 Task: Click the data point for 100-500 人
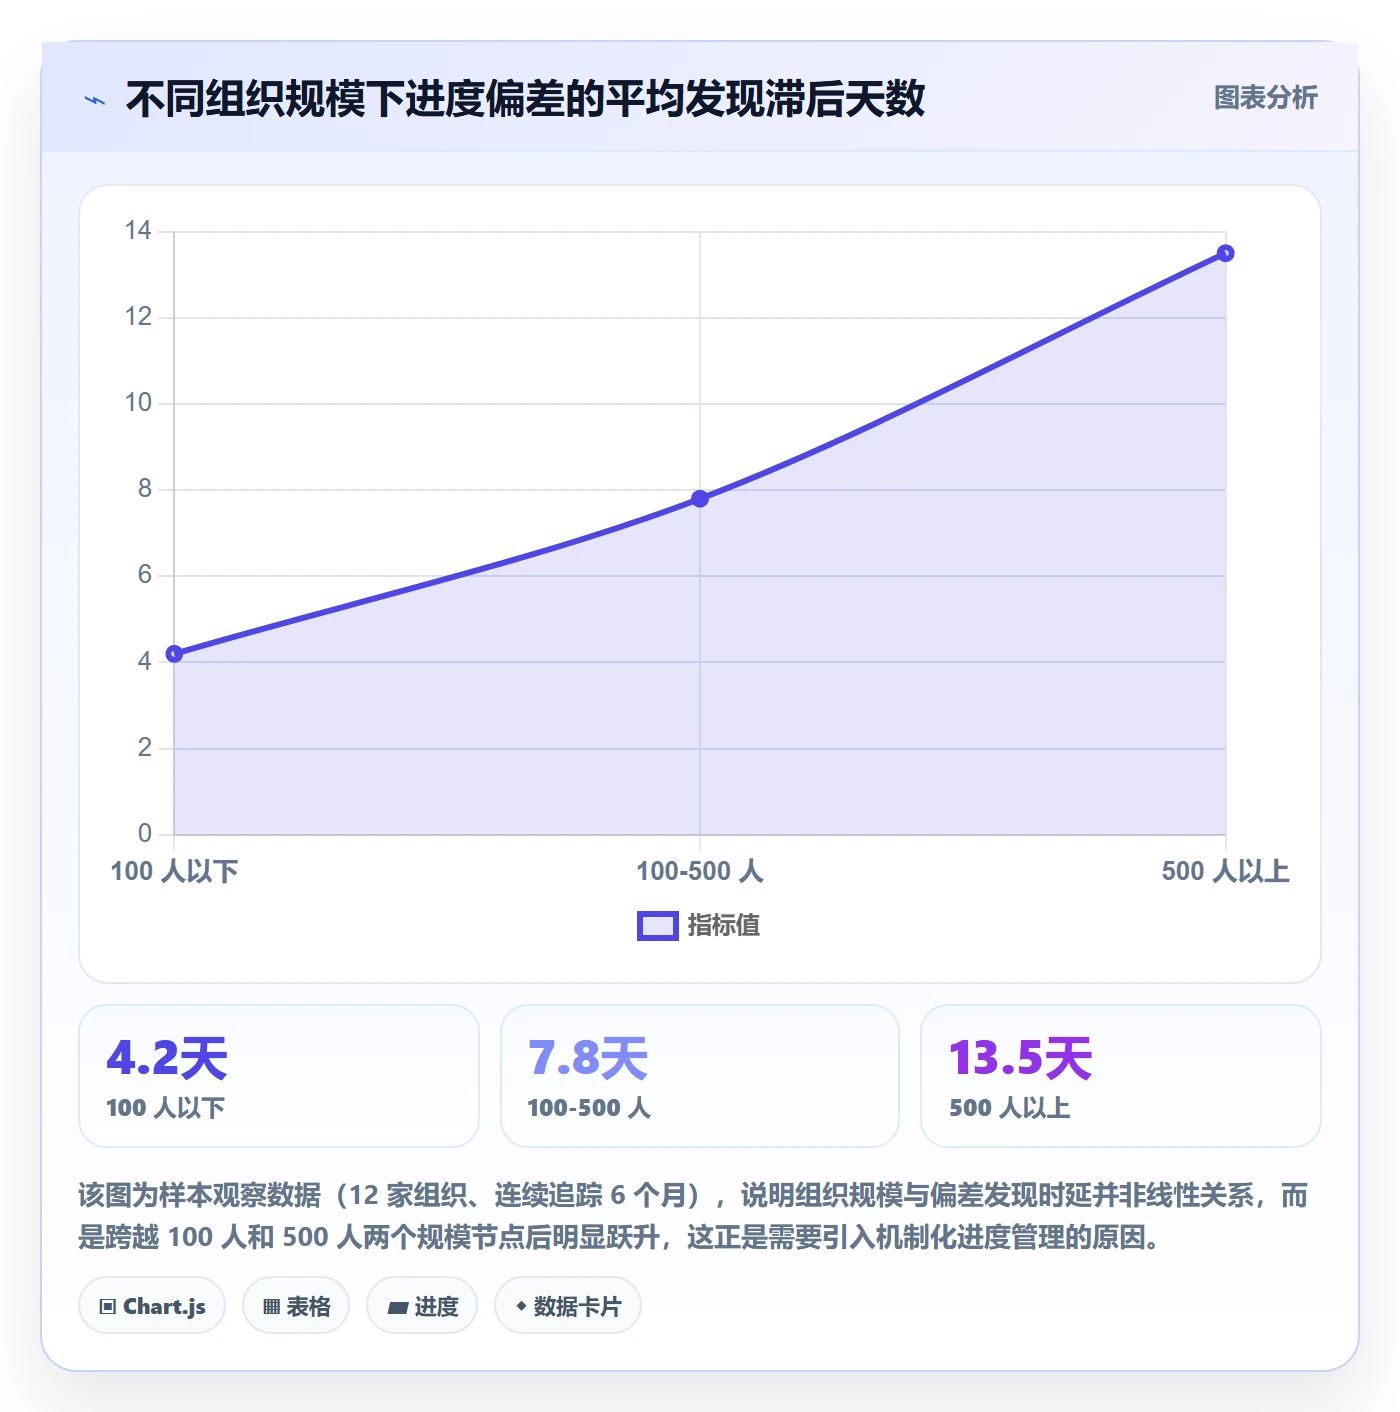(x=700, y=499)
